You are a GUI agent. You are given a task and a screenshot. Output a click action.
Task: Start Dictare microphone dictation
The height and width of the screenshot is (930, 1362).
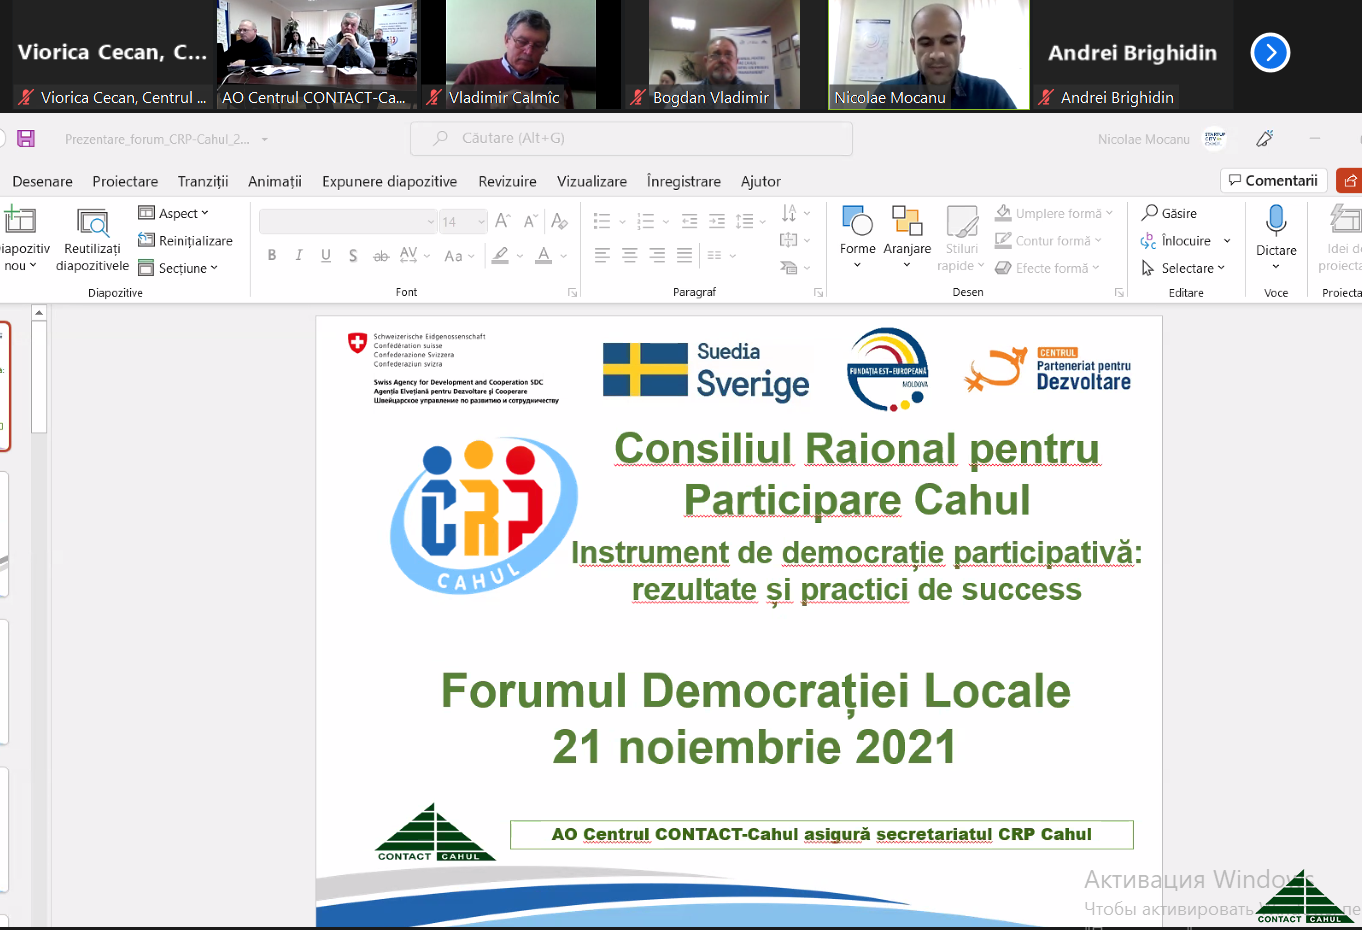1276,221
